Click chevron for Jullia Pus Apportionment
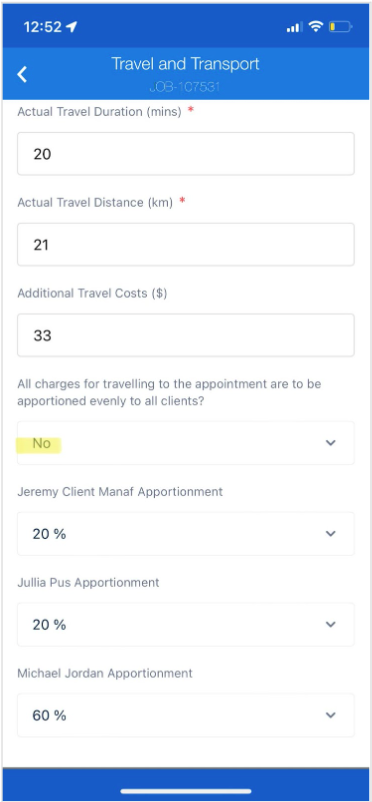 pos(331,625)
